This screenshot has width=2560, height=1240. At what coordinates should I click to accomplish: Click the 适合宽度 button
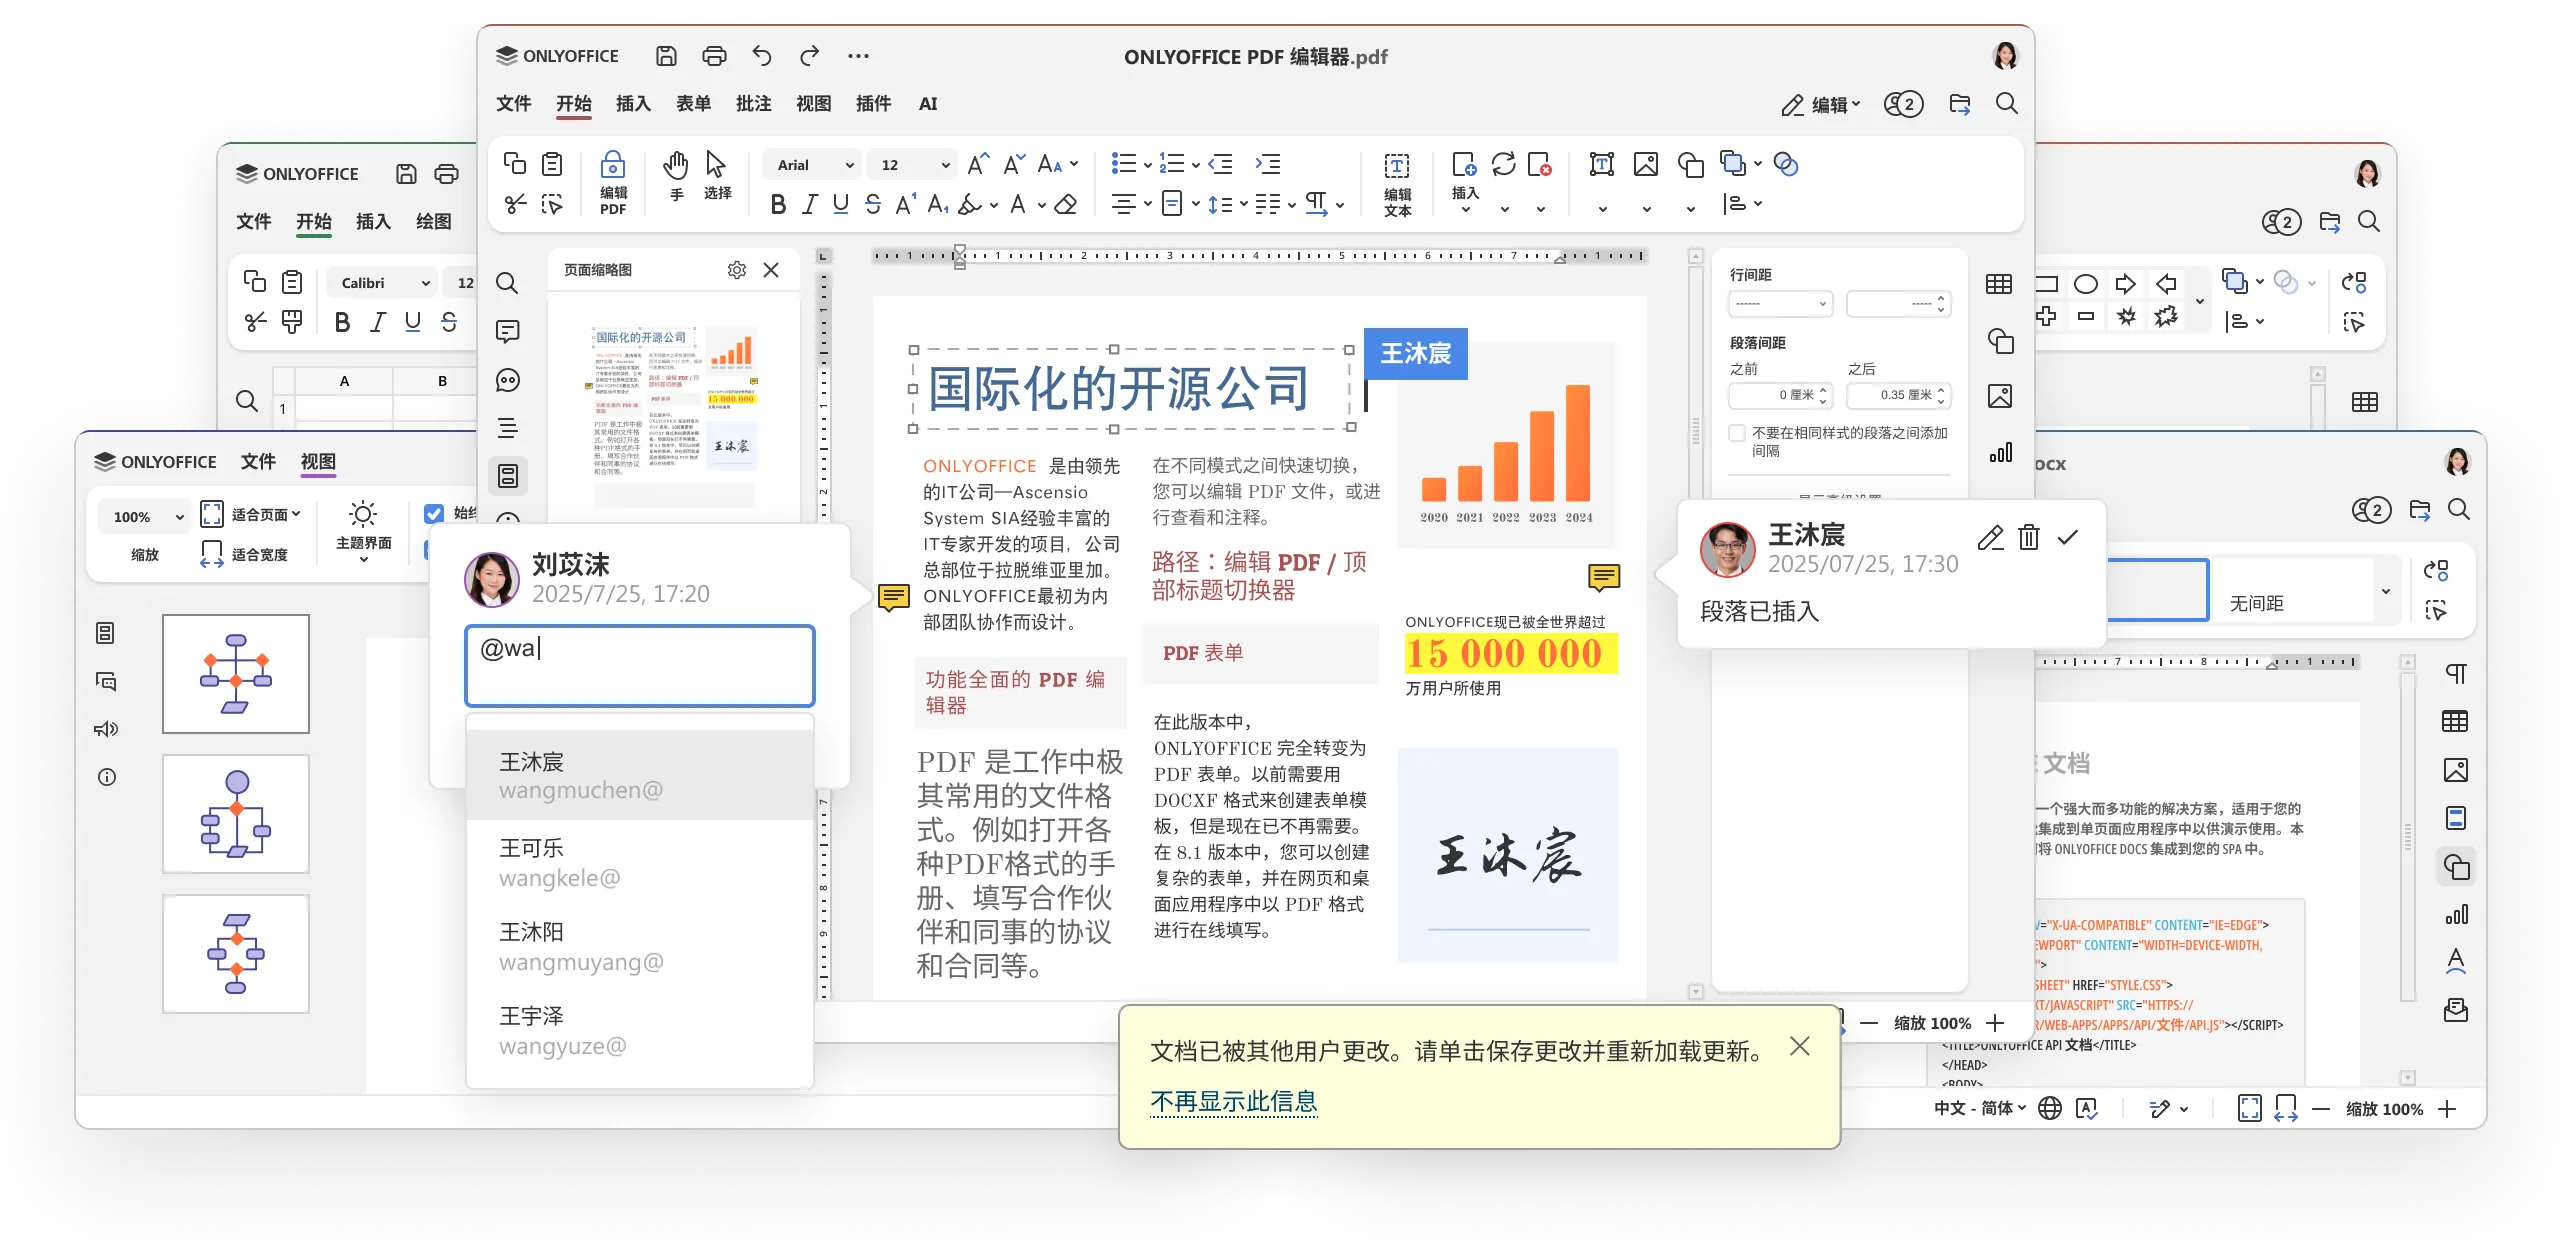pyautogui.click(x=245, y=554)
